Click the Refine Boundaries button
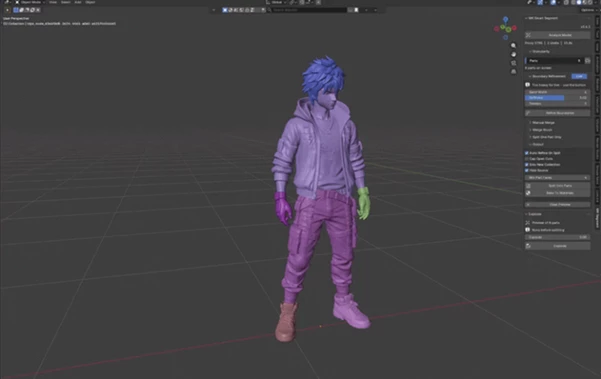 click(557, 113)
